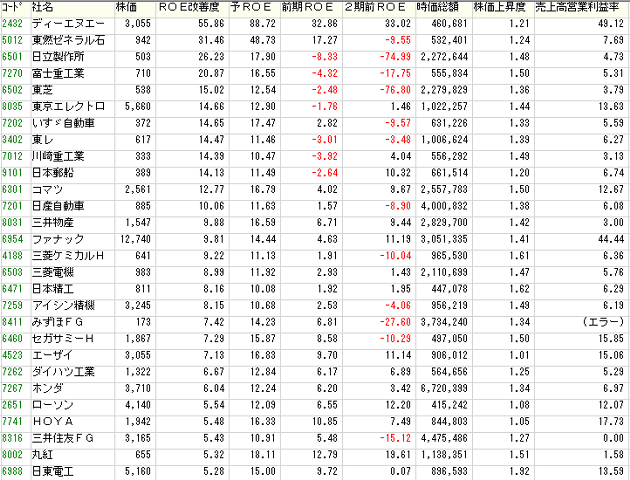Screen dimensions: 630x480
Task: Select company name 三井物産
Action: (x=53, y=223)
